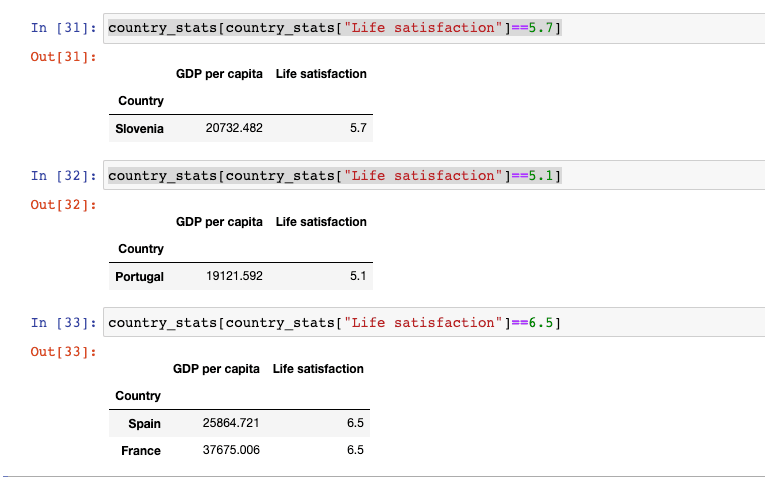Click the GDP per capita header above Slovenia
This screenshot has width=765, height=477.
219,74
